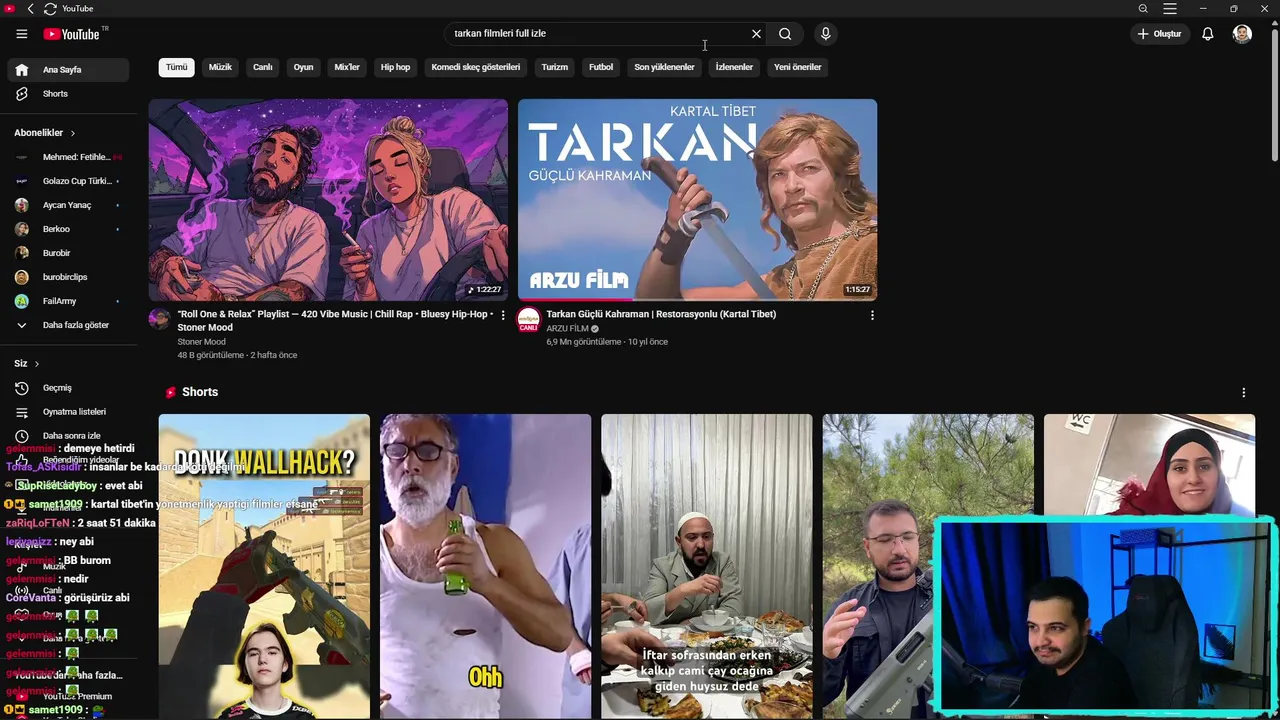Image resolution: width=1280 pixels, height=720 pixels.
Task: Open options menu for Tarkan video
Action: click(872, 315)
